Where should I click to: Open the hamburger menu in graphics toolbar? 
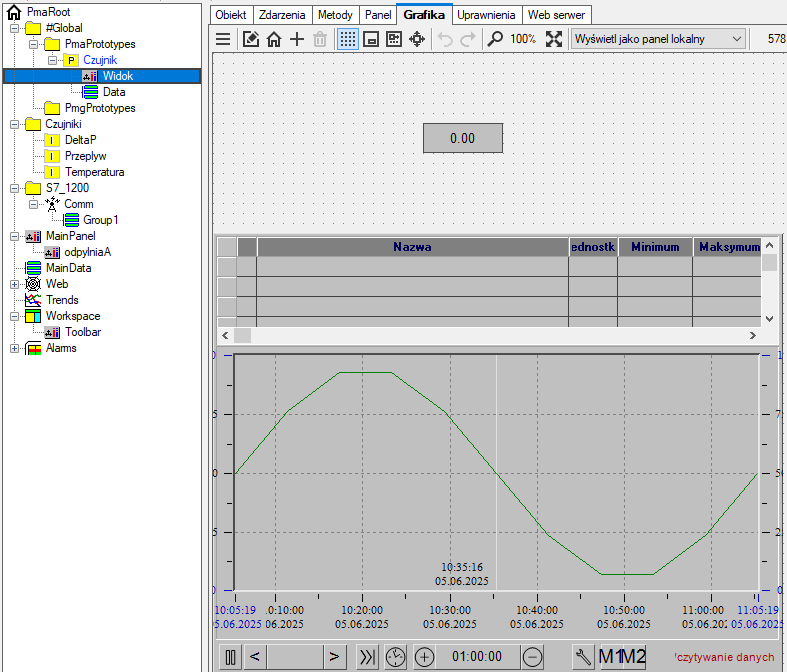coord(223,39)
